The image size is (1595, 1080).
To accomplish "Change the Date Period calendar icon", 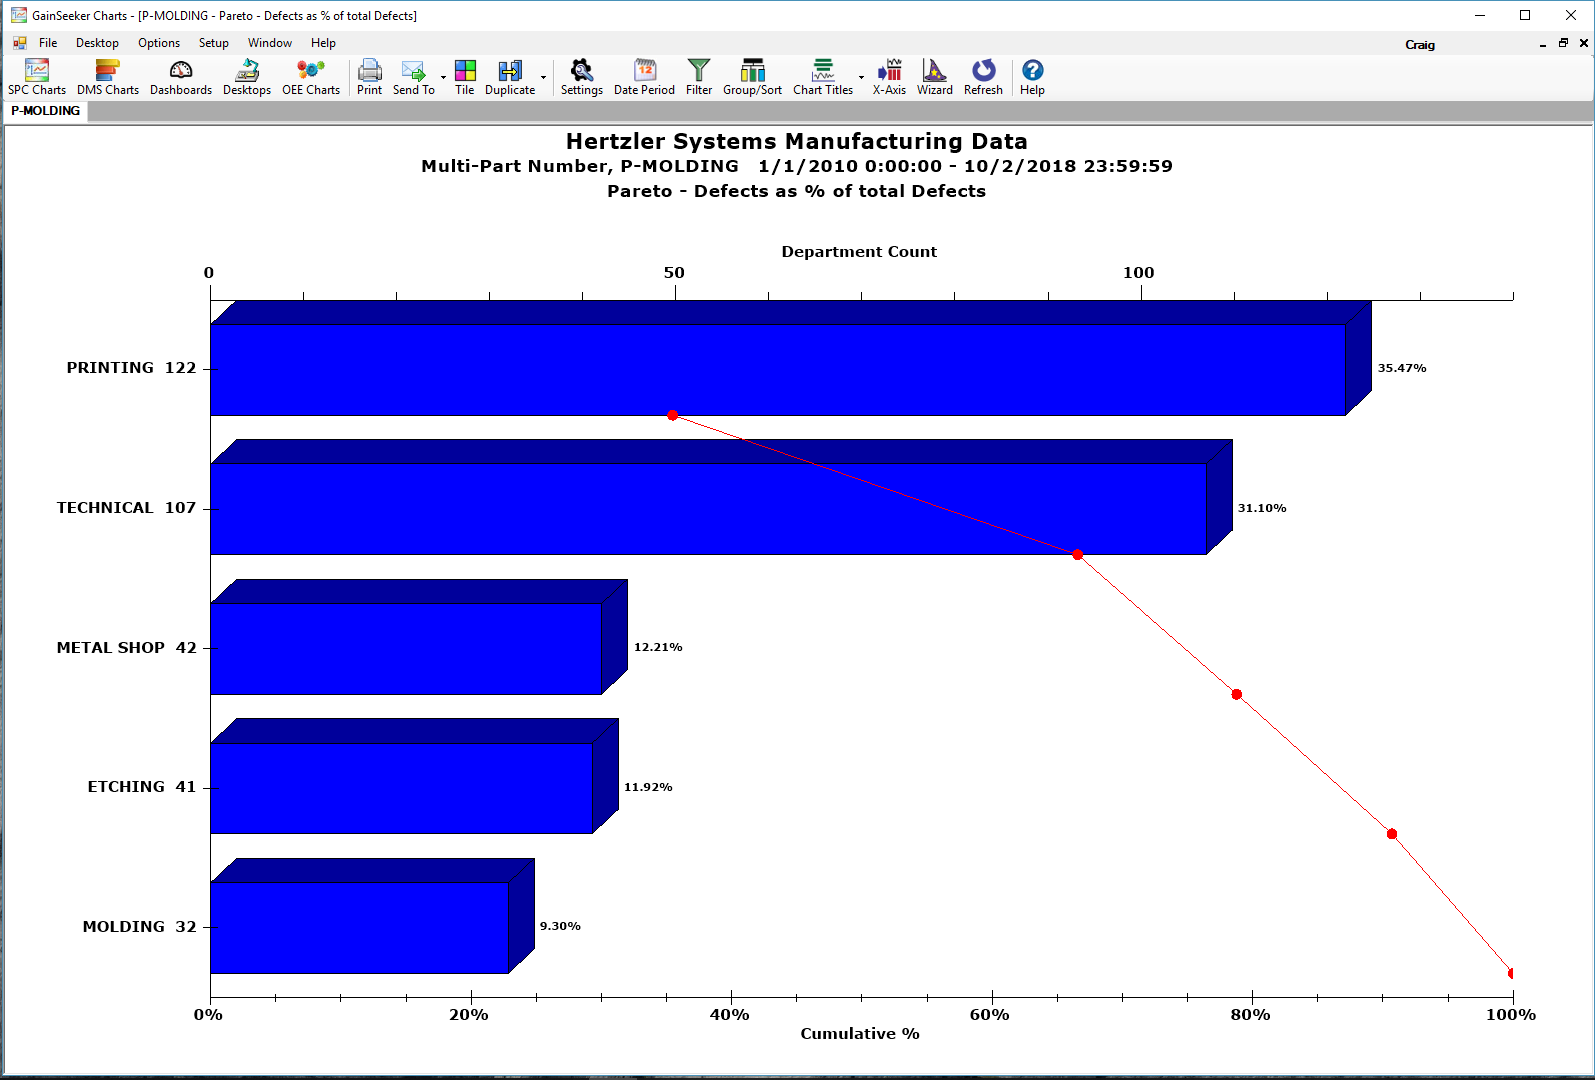I will [644, 77].
